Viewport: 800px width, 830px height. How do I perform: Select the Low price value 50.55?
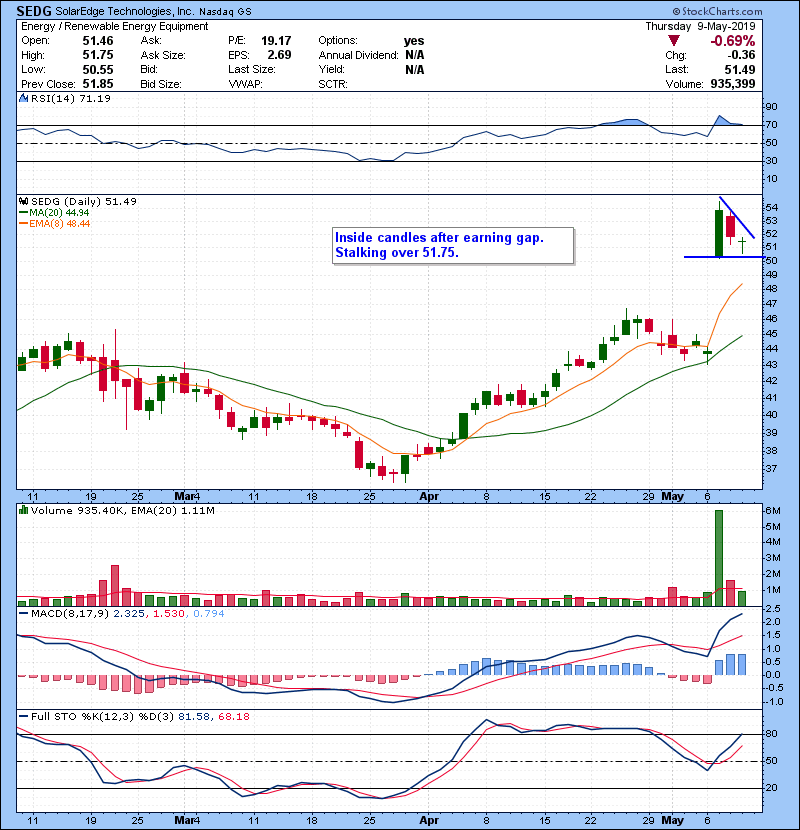[x=97, y=69]
